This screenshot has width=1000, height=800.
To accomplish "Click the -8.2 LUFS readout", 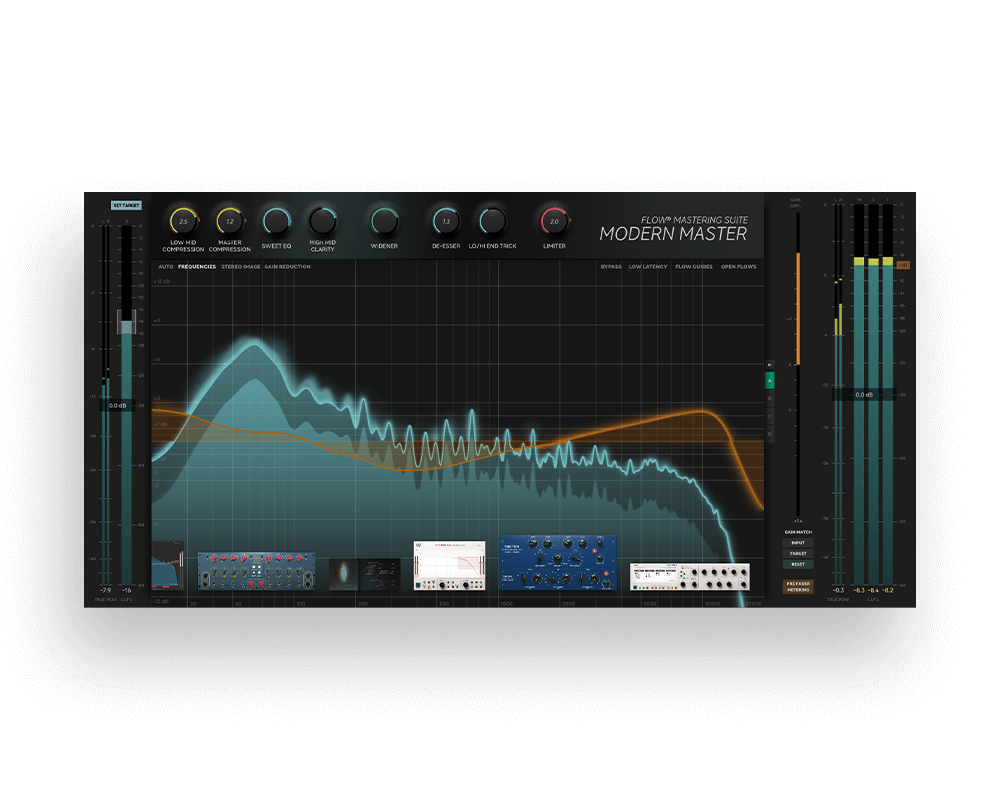I will click(x=888, y=591).
